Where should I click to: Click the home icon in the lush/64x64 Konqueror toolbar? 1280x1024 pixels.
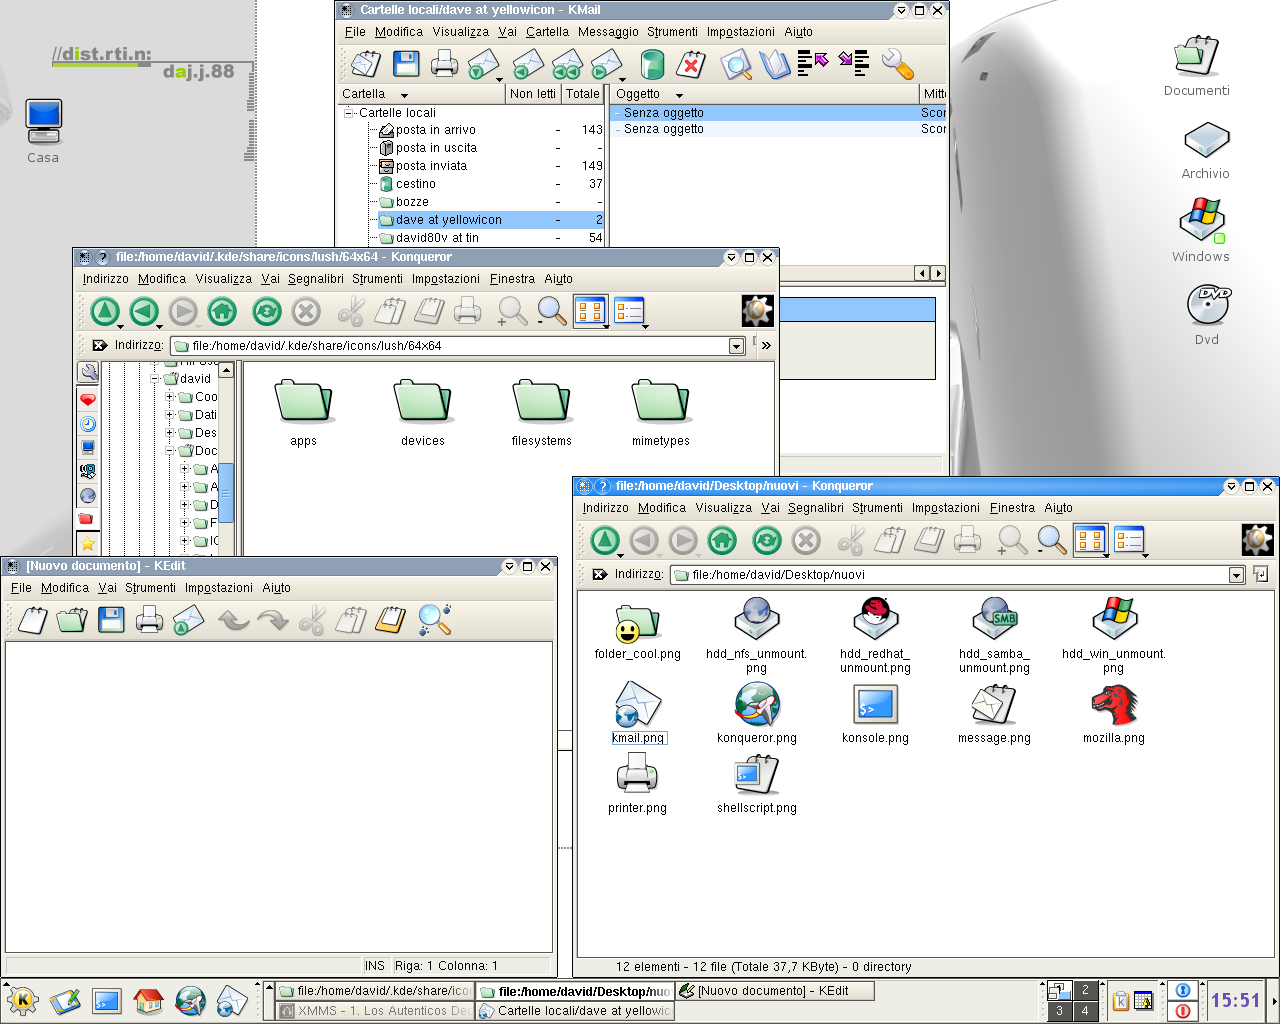(222, 312)
